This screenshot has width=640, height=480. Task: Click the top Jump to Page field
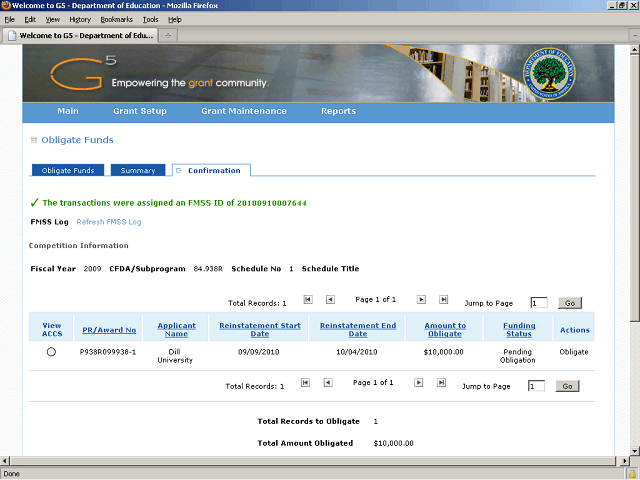(539, 303)
